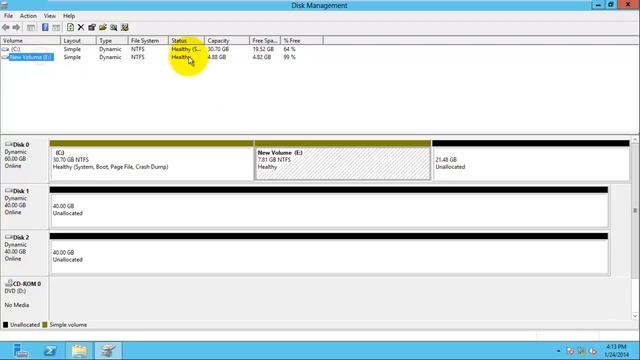Click the Disk Management taskbar button

(x=109, y=351)
